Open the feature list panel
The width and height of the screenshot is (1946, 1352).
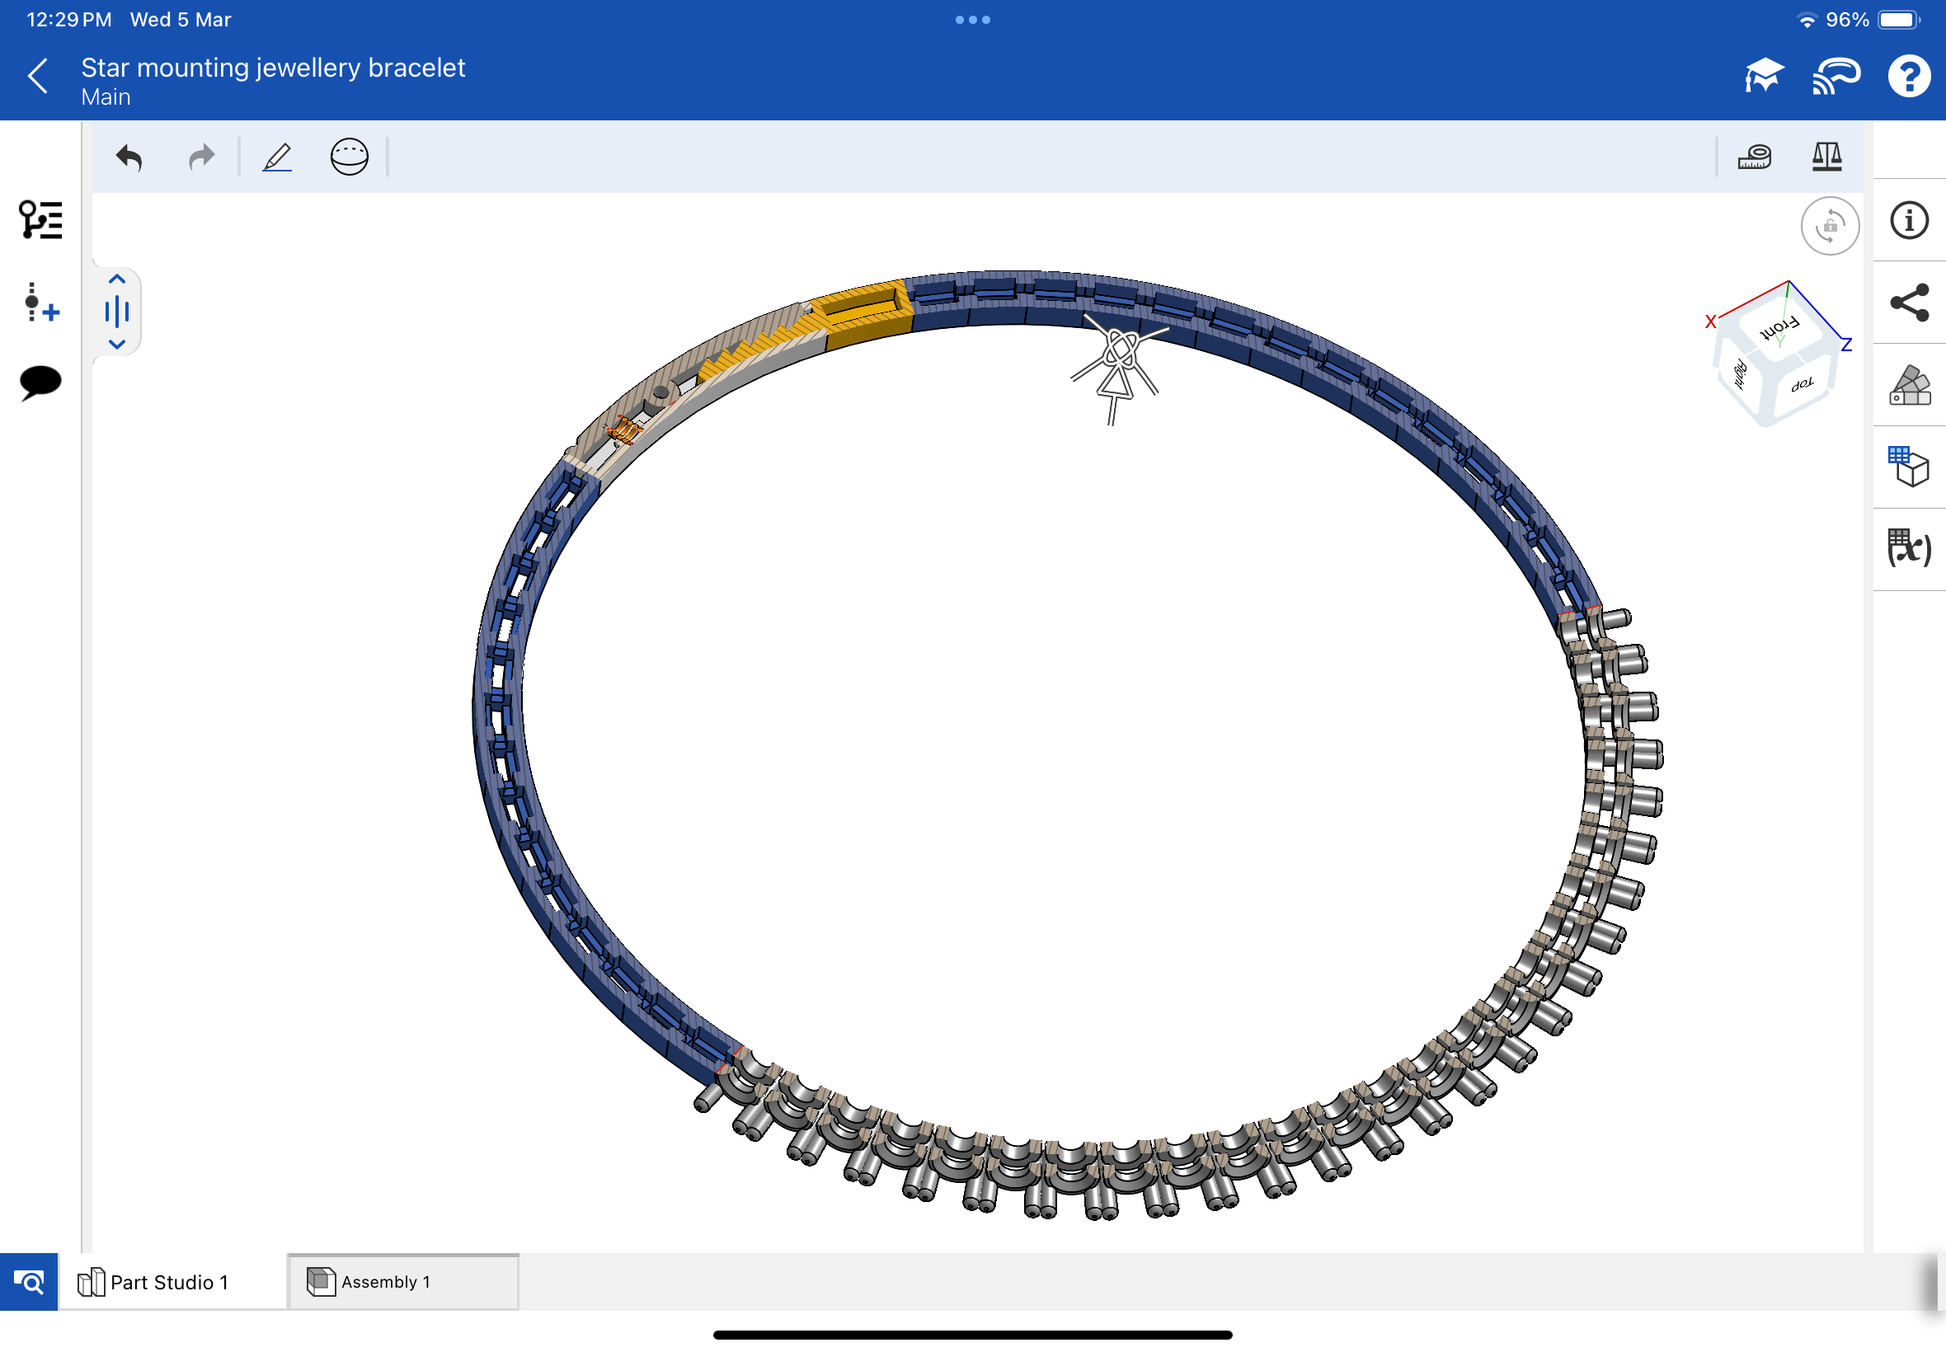[x=41, y=220]
